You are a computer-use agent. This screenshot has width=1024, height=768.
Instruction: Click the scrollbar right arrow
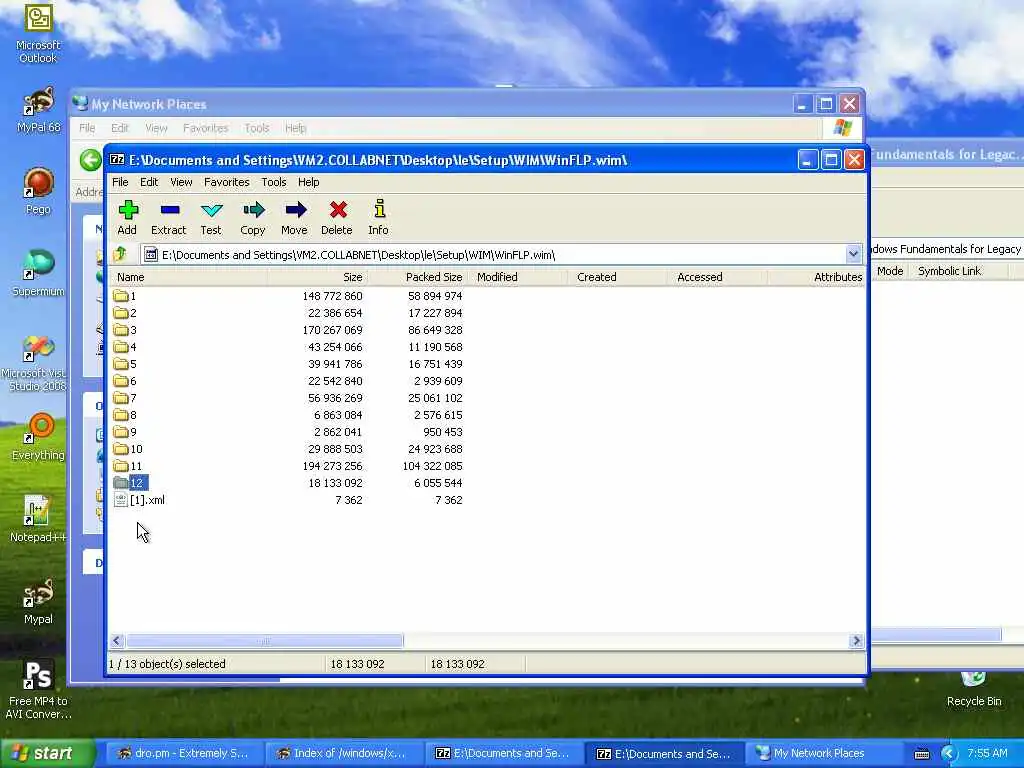click(x=857, y=641)
